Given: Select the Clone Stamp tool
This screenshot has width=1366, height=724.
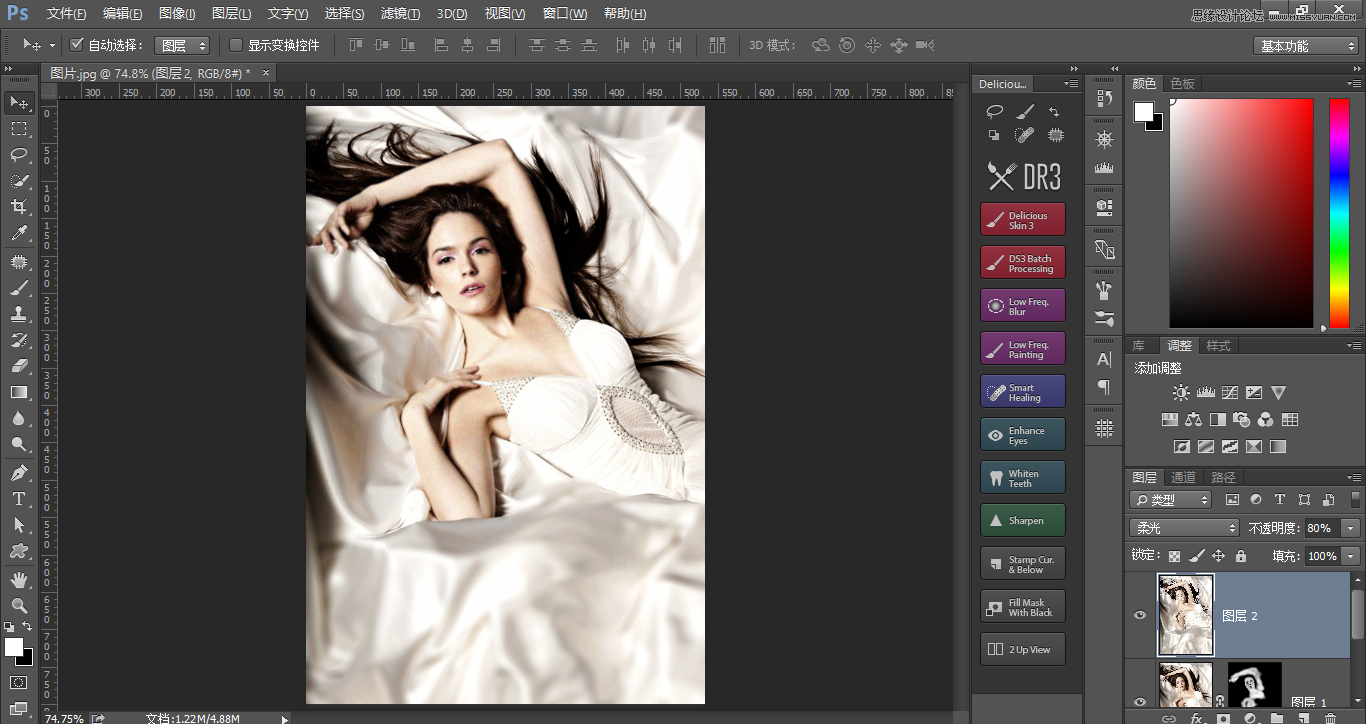Looking at the screenshot, I should point(19,314).
